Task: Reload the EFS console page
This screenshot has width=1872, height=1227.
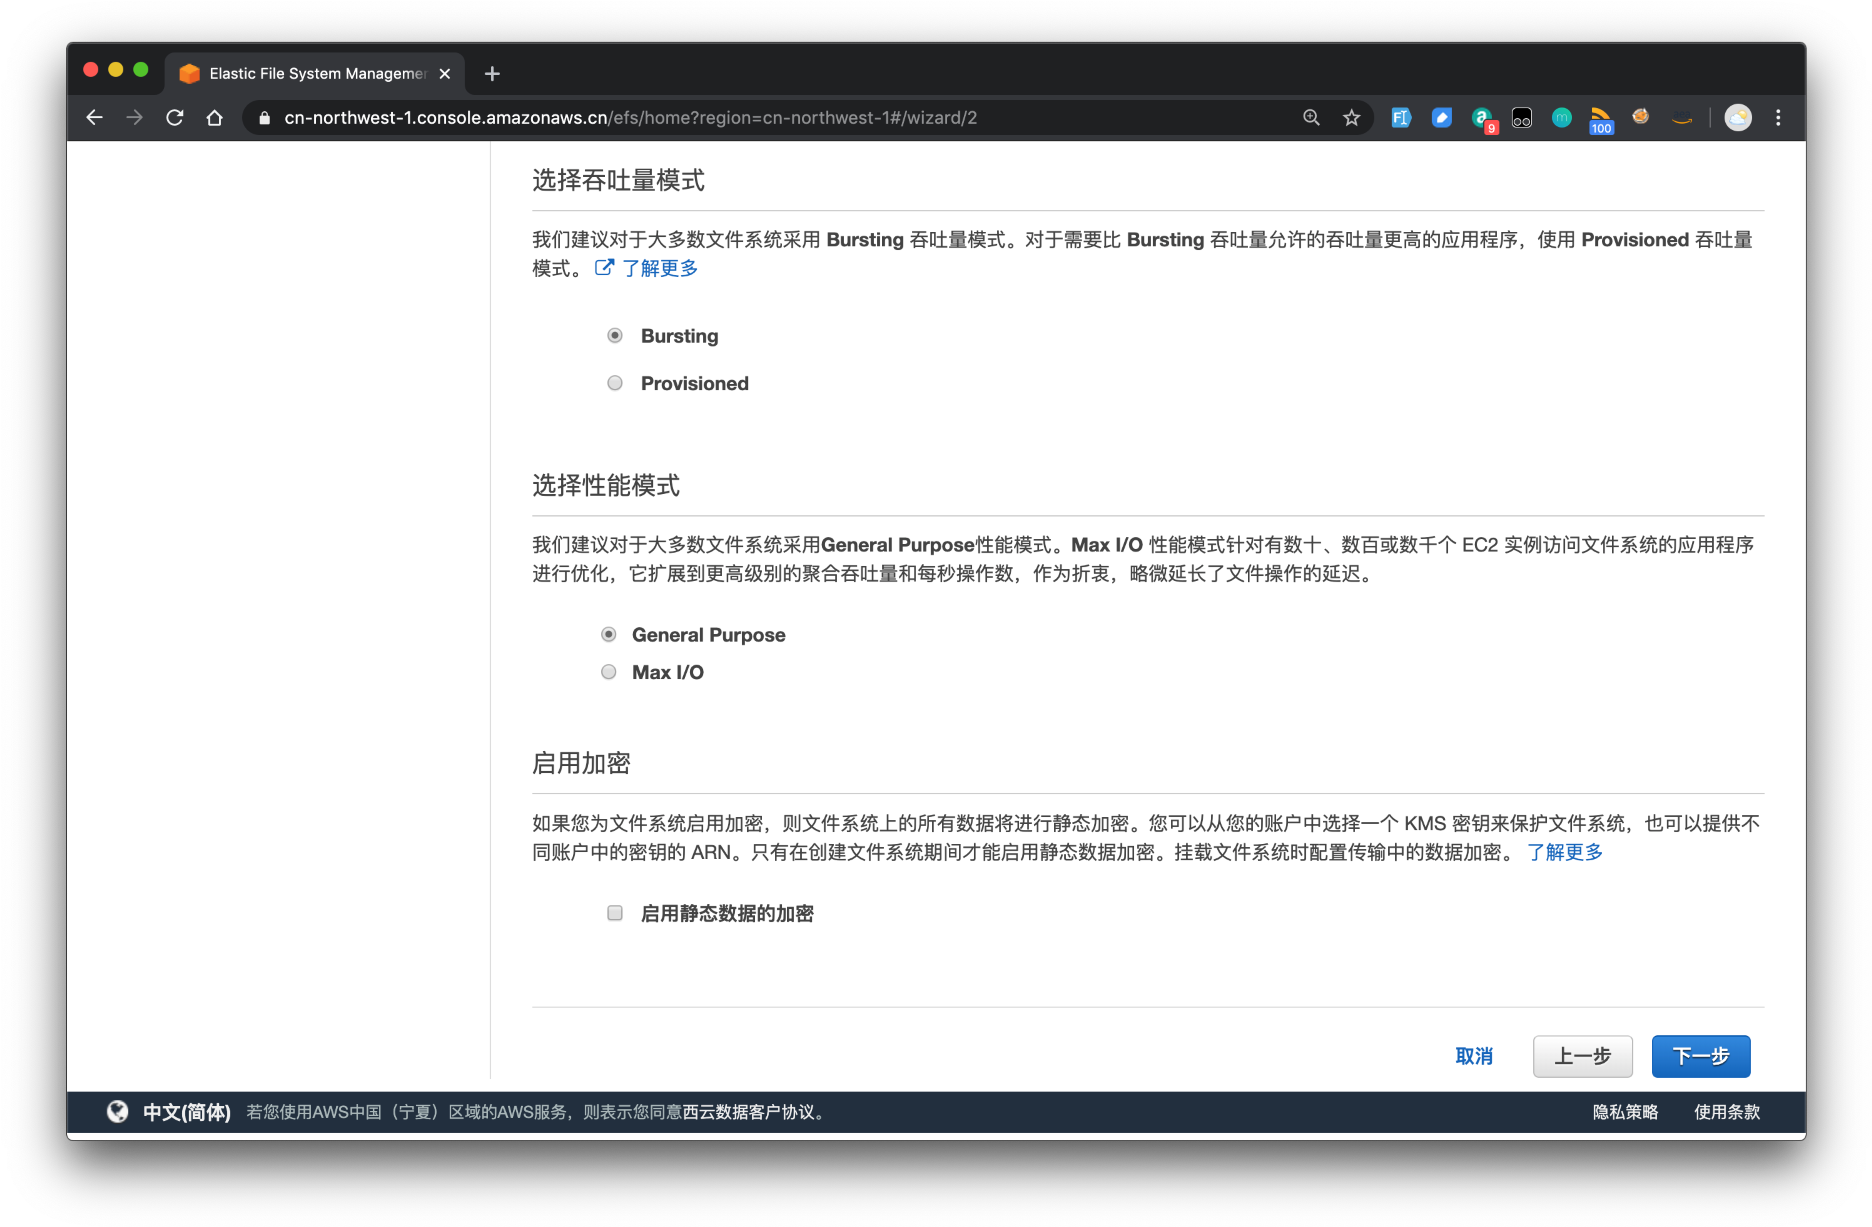Action: pyautogui.click(x=174, y=118)
